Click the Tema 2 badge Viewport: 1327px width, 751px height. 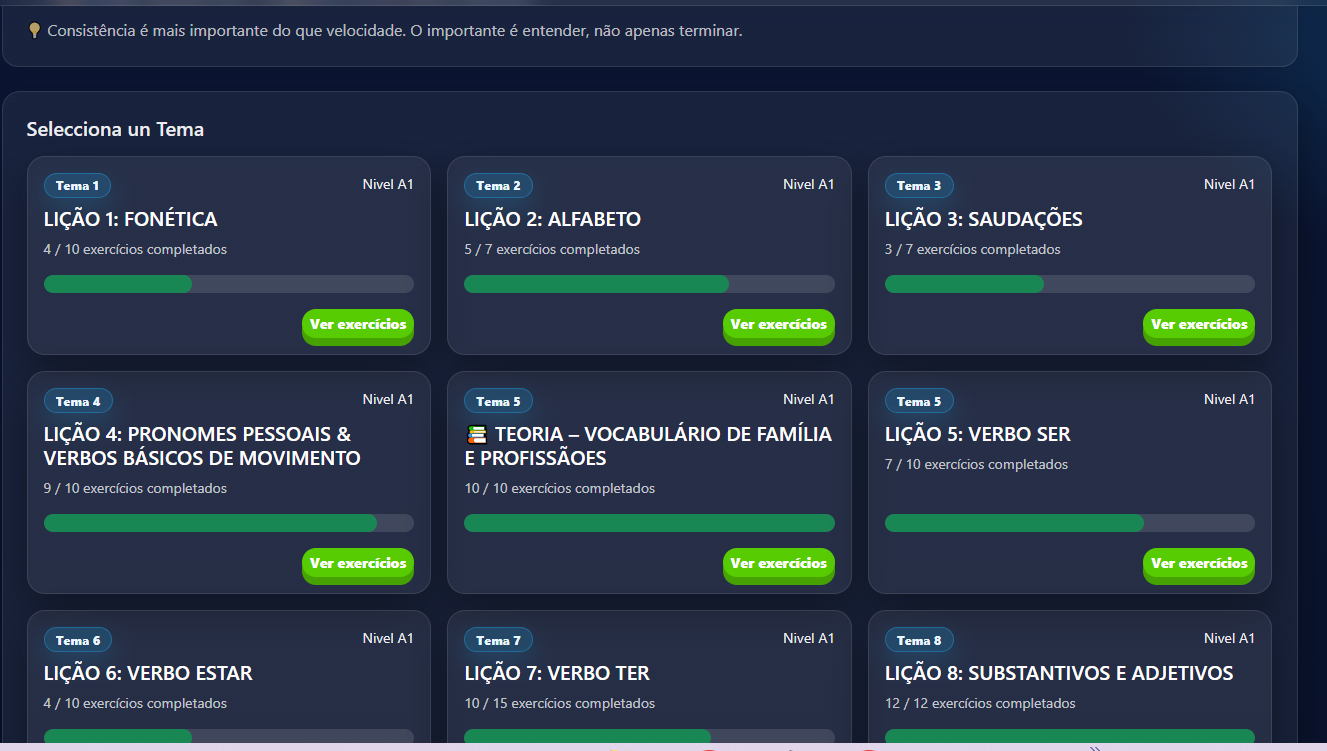[x=498, y=186]
